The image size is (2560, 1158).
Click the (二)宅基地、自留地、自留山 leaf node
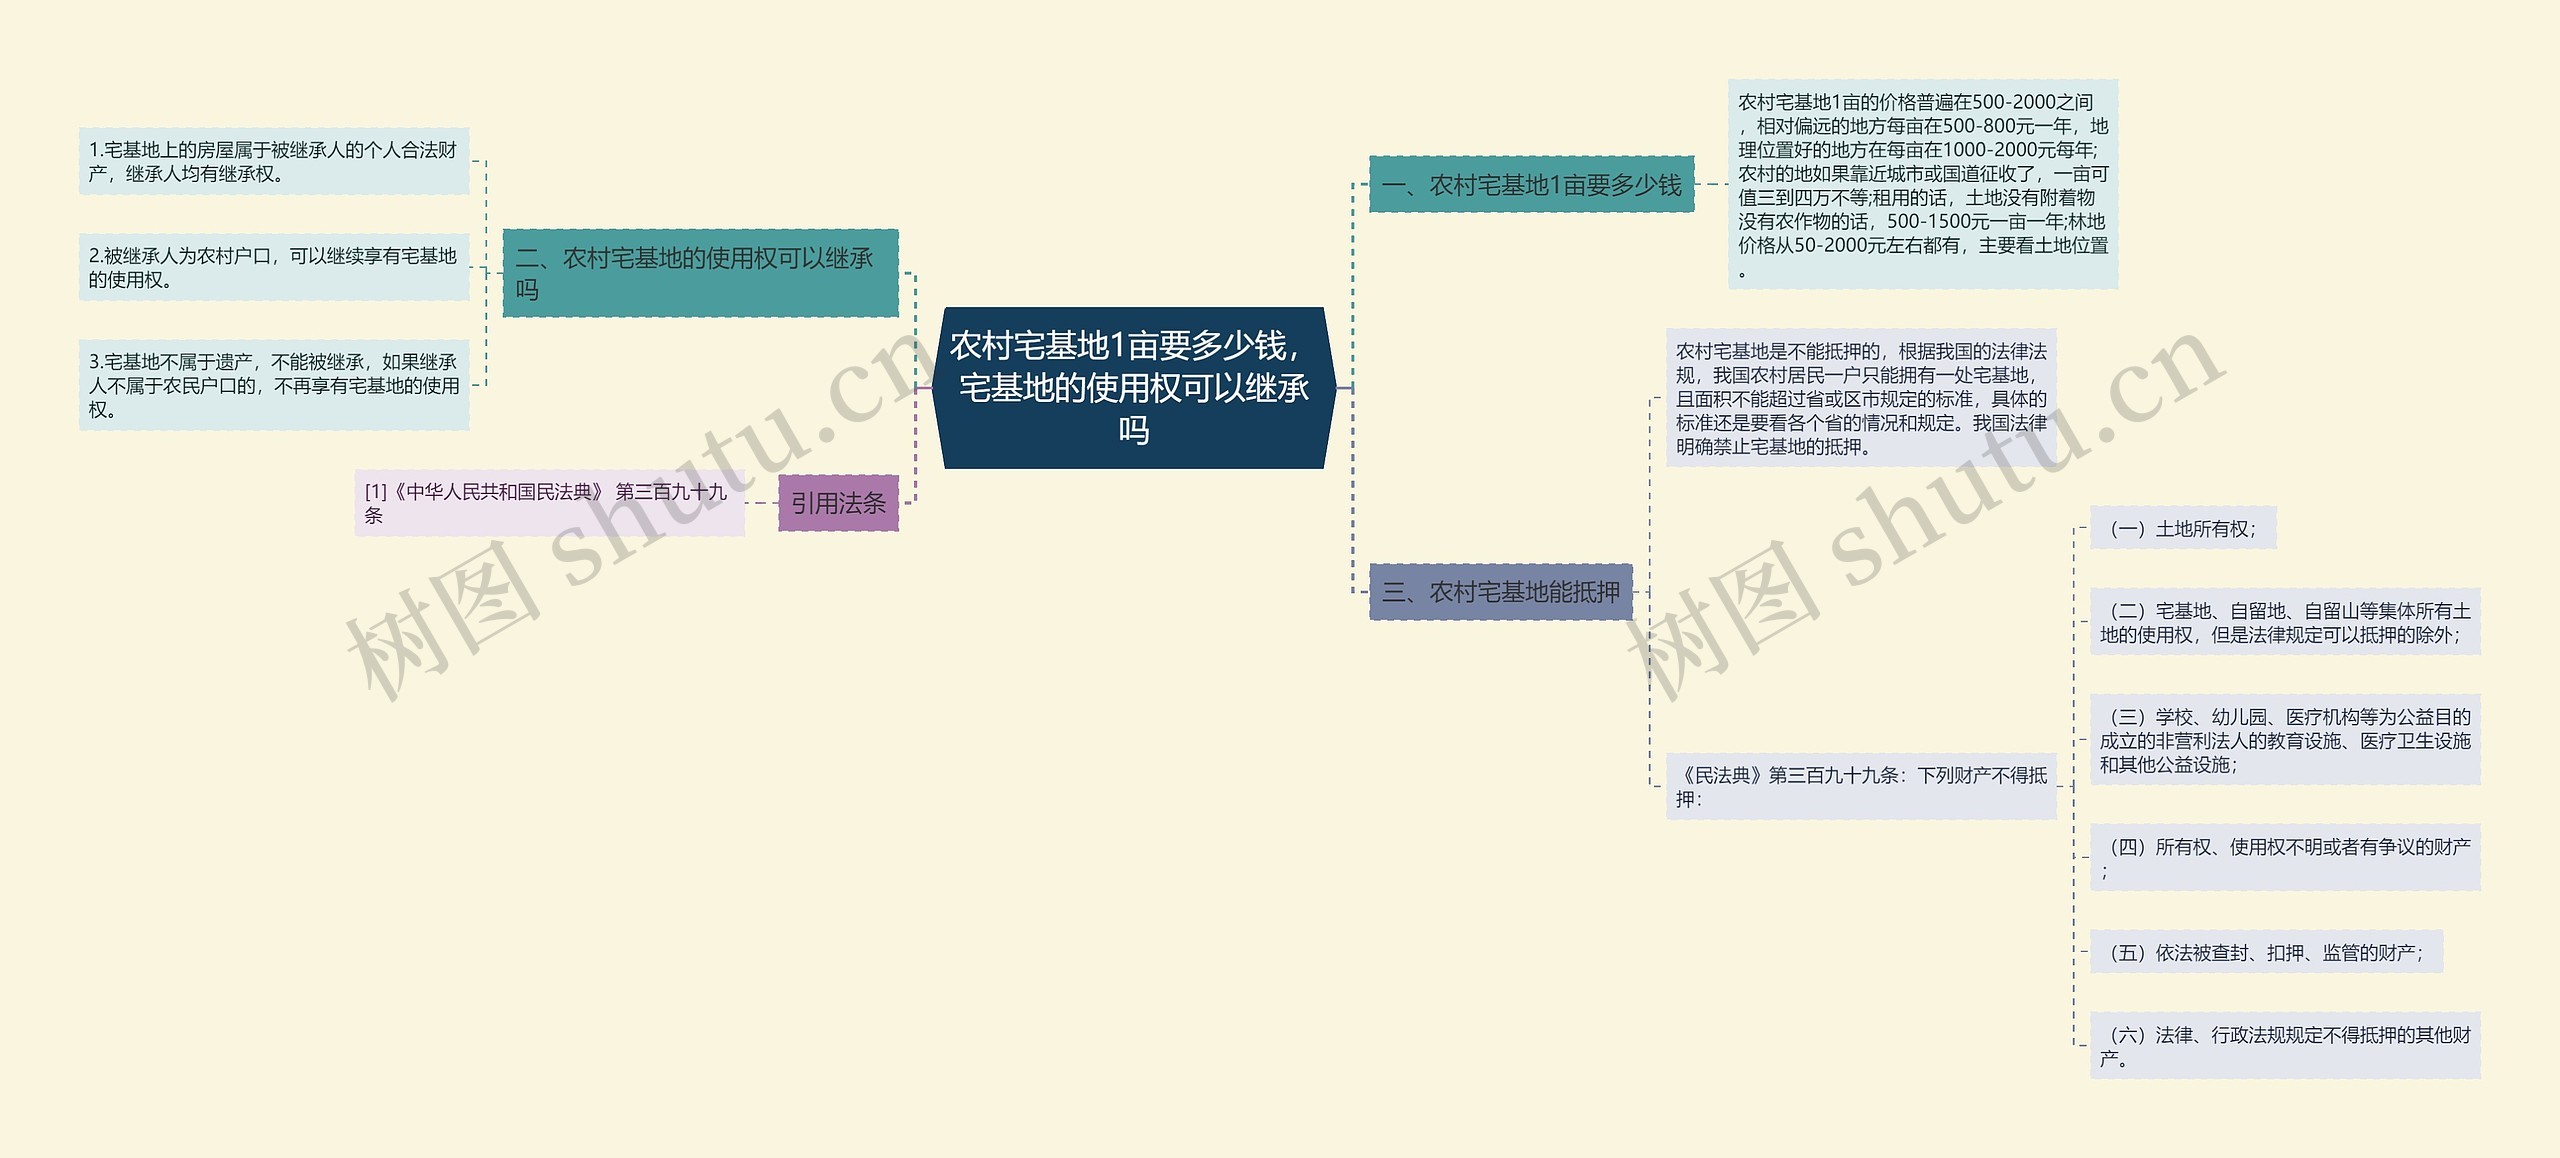[2284, 622]
